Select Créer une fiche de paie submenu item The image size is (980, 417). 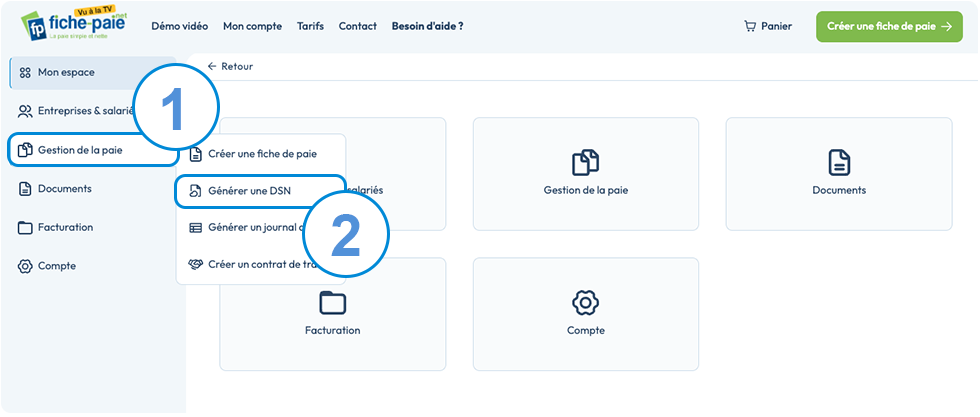tap(261, 154)
